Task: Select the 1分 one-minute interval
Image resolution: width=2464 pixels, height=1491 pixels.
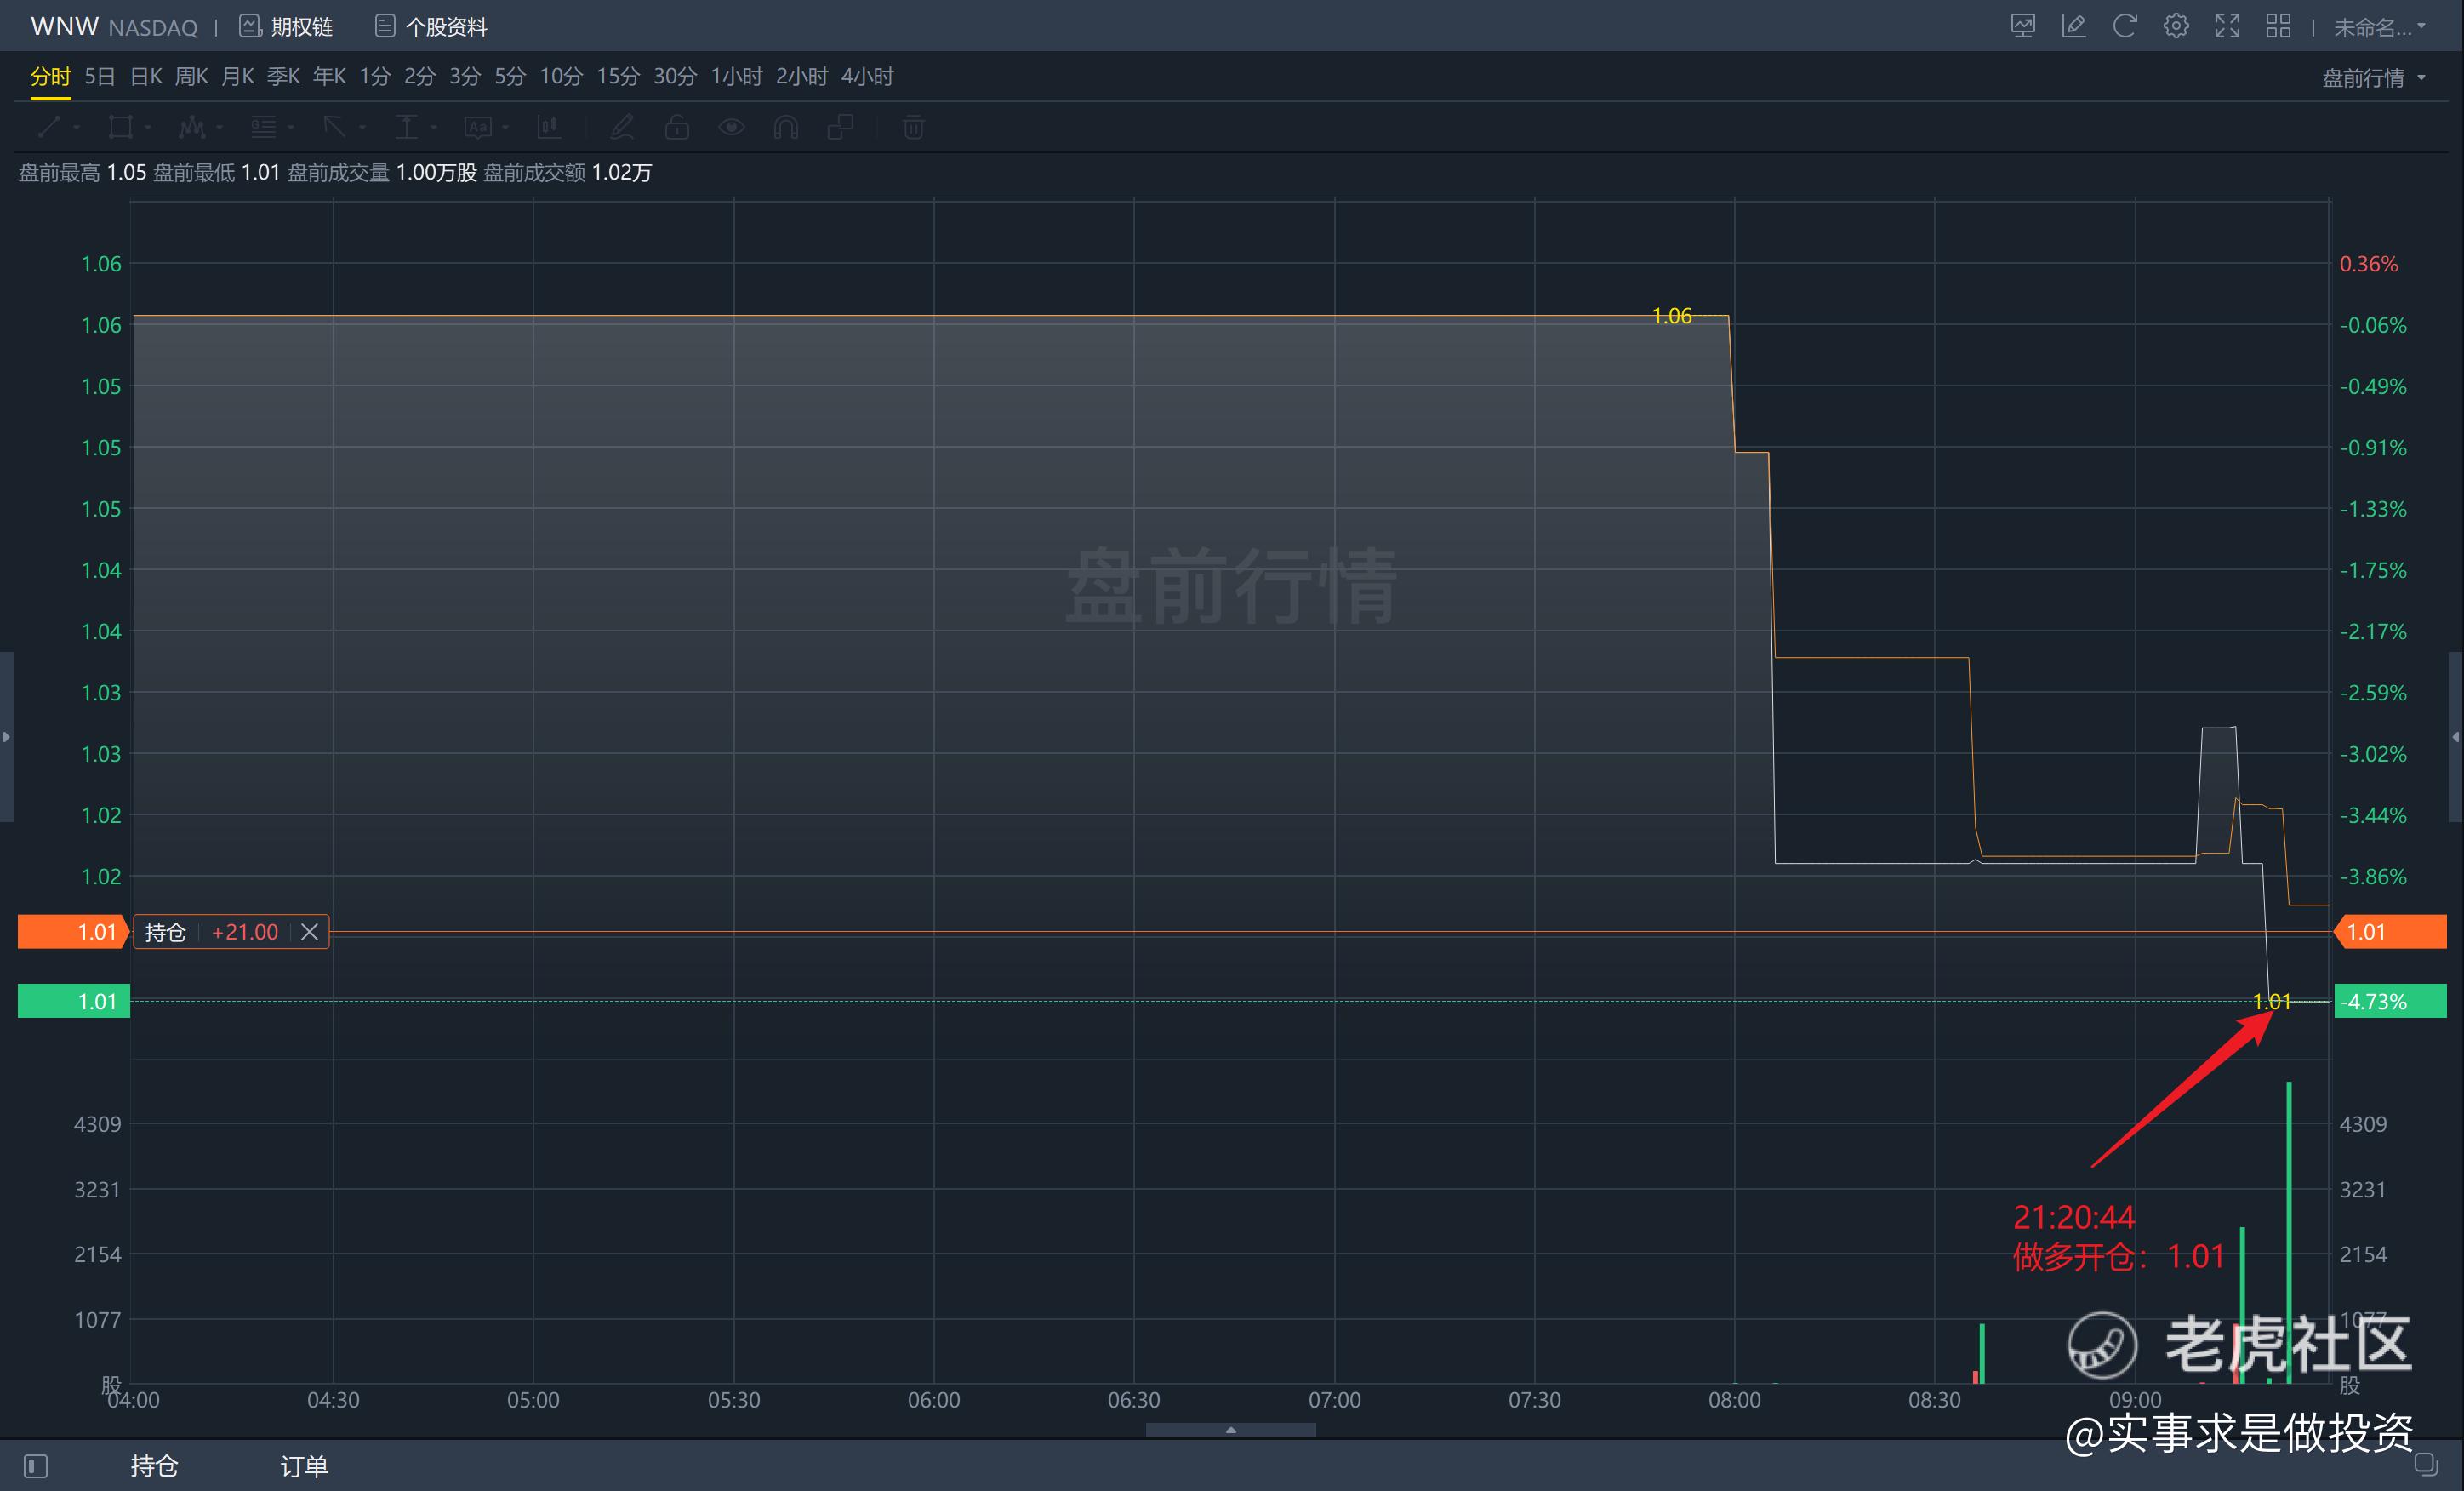Action: (375, 77)
